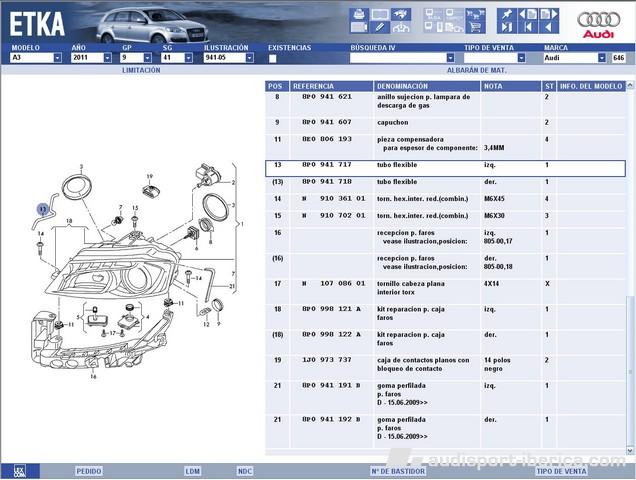636x480 pixels.
Task: Click the POS column header
Action: tap(277, 86)
